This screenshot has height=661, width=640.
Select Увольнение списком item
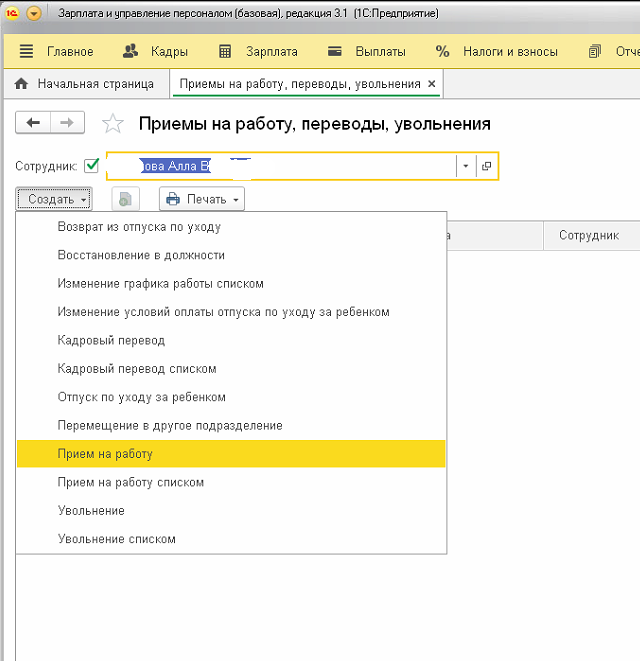point(231,539)
